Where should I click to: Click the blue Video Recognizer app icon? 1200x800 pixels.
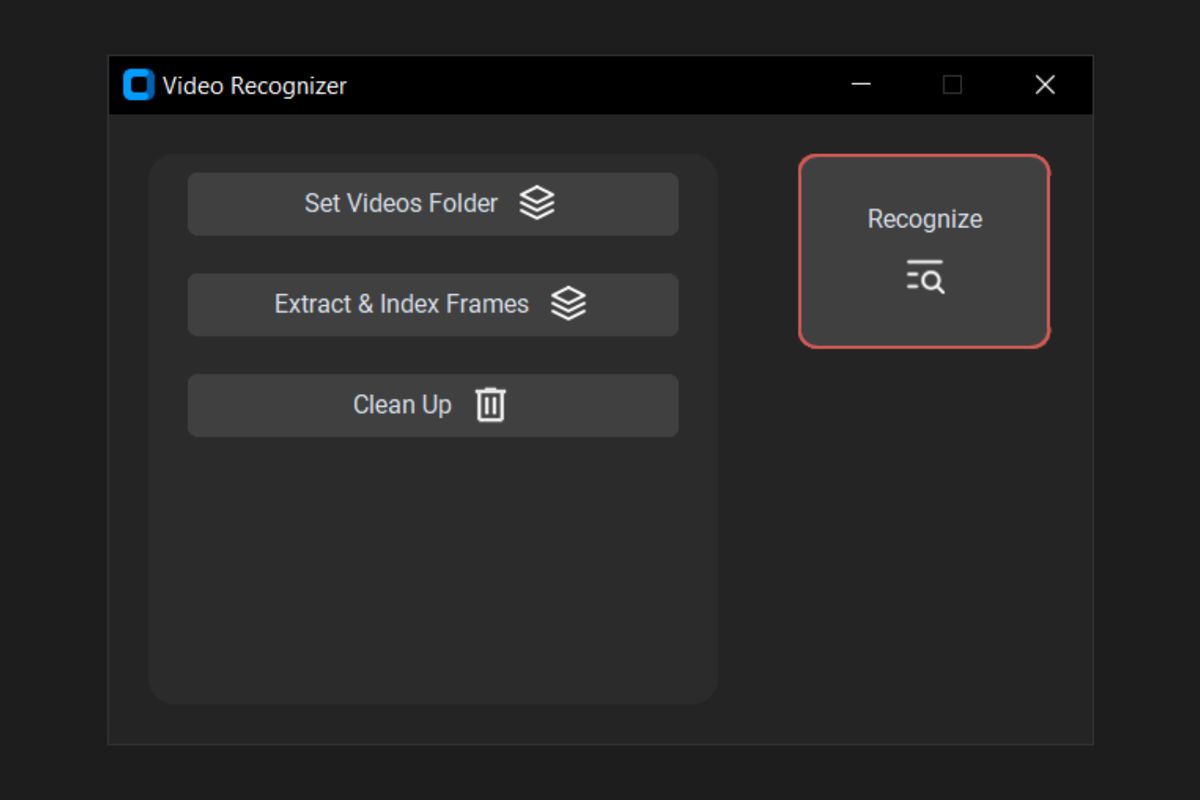[138, 85]
